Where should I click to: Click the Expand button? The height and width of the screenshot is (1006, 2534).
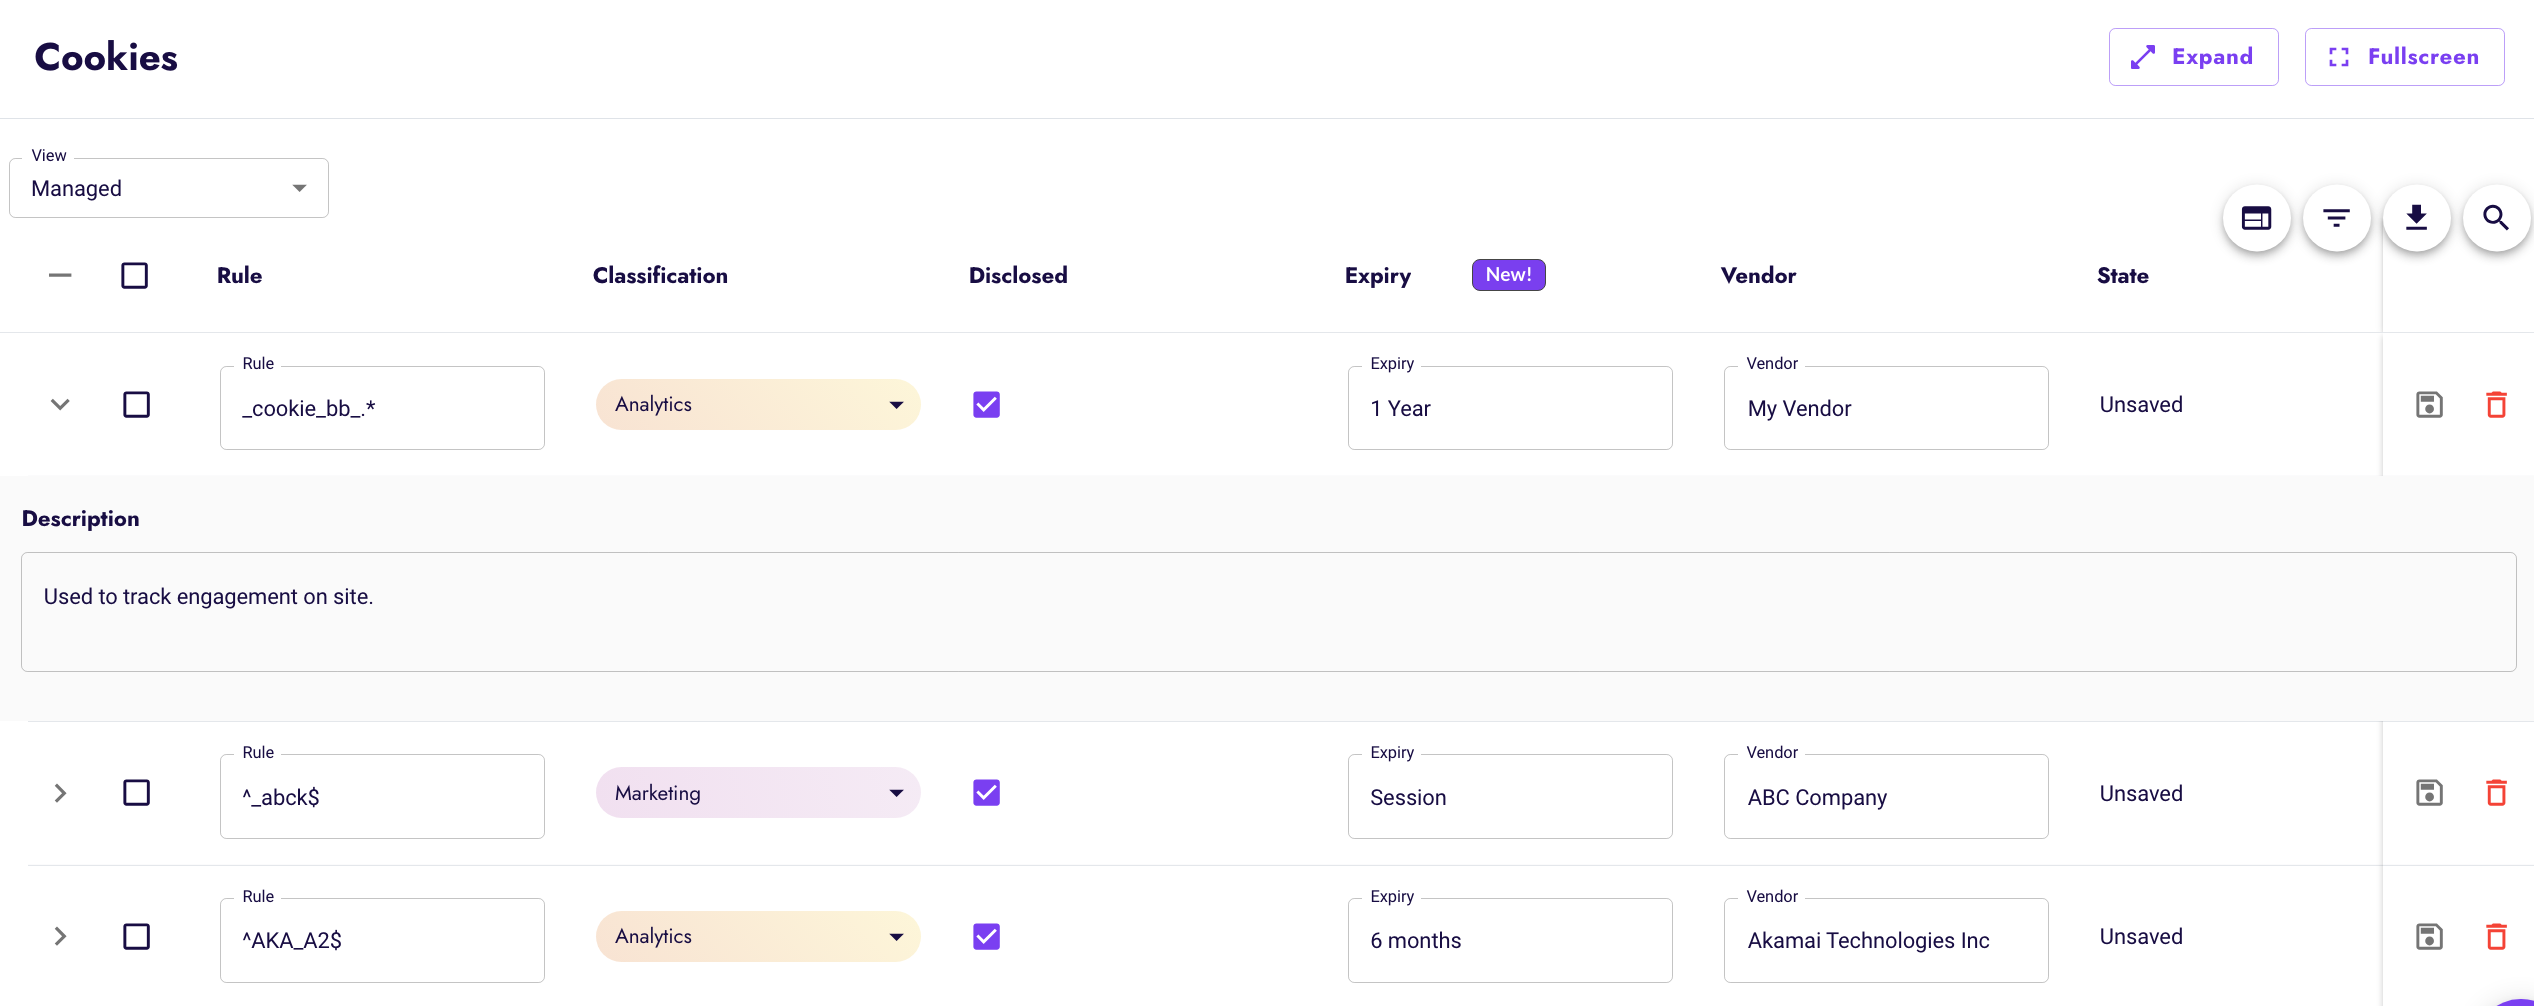2193,57
